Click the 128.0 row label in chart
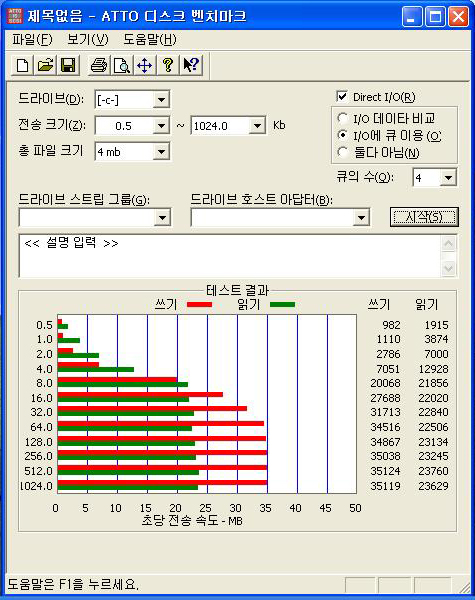475x600 pixels. coord(38,442)
